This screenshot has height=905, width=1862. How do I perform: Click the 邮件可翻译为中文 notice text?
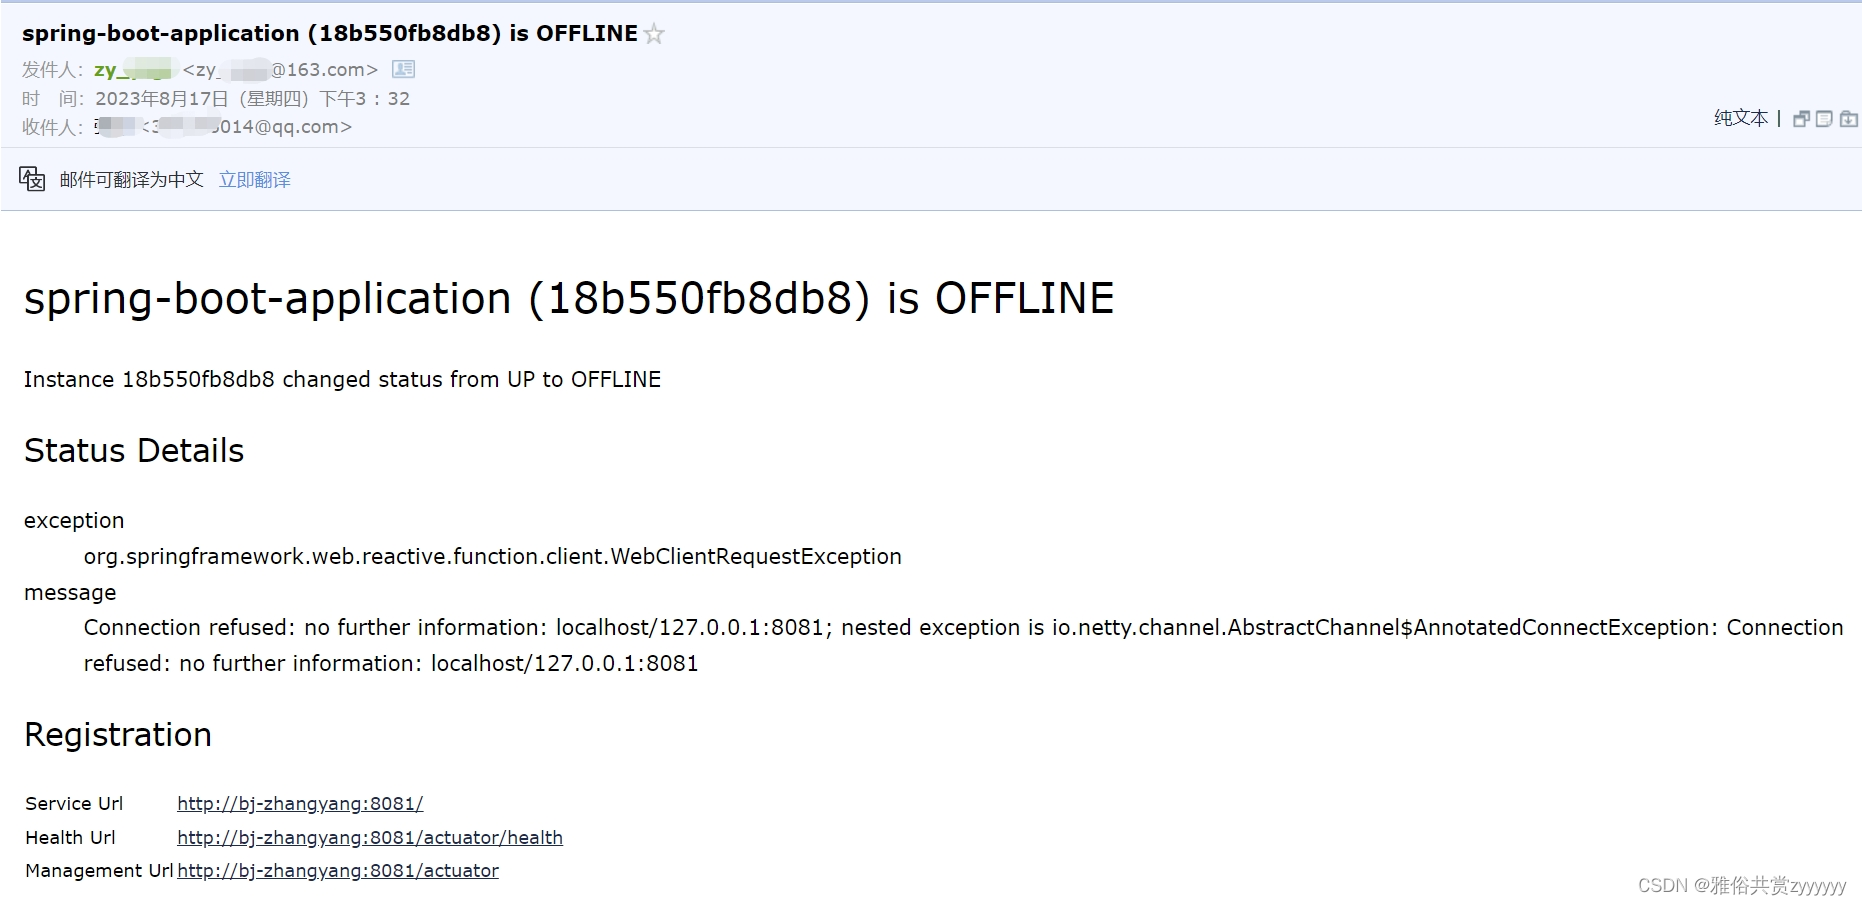131,180
